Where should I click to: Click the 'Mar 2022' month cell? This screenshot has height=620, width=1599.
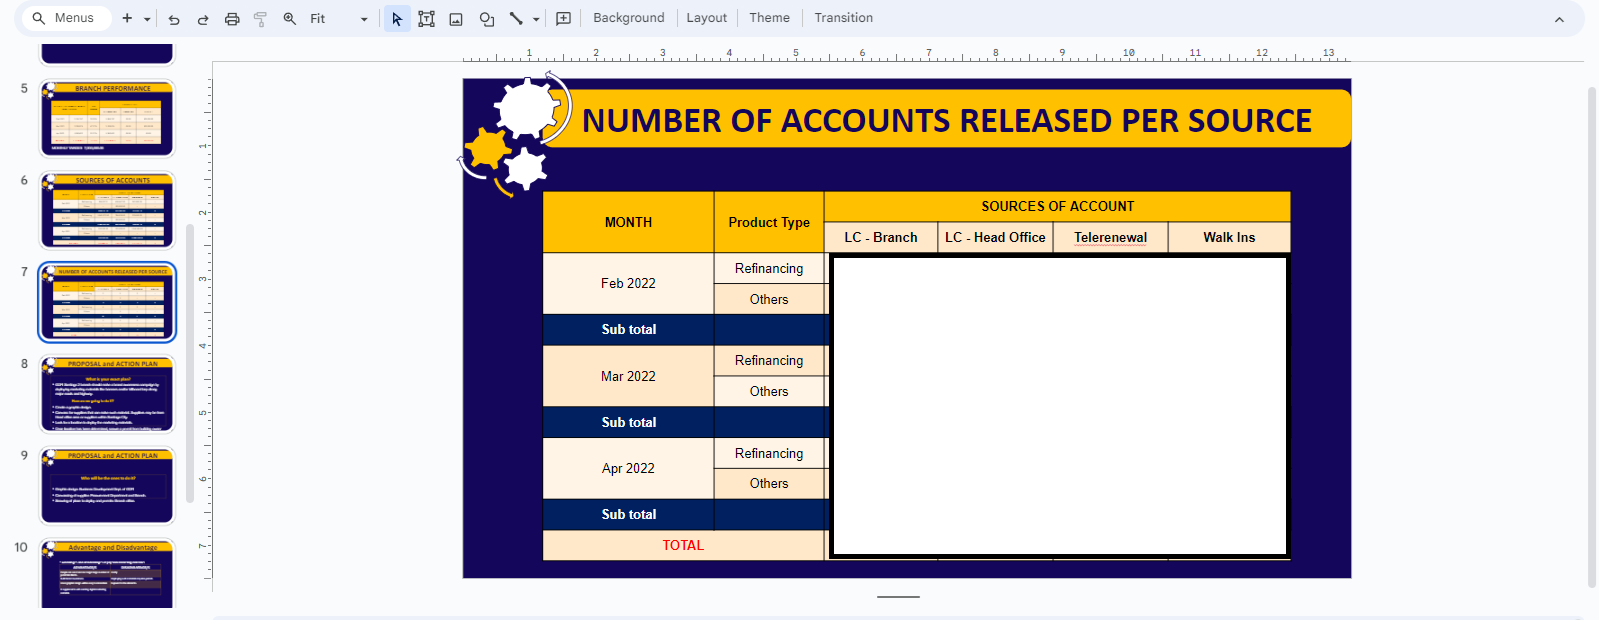tap(628, 376)
